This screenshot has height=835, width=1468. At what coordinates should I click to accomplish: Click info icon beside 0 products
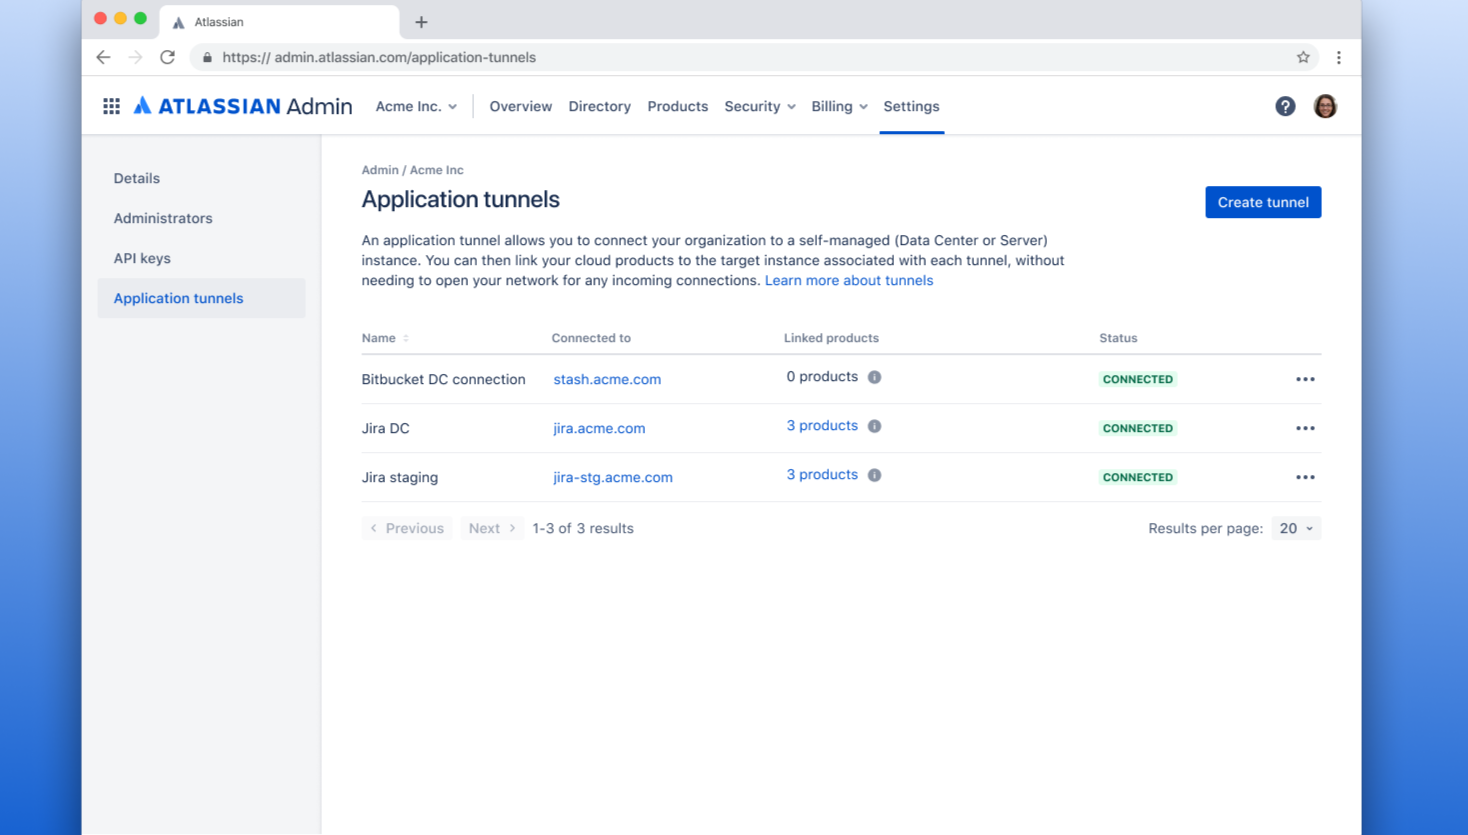pos(874,377)
